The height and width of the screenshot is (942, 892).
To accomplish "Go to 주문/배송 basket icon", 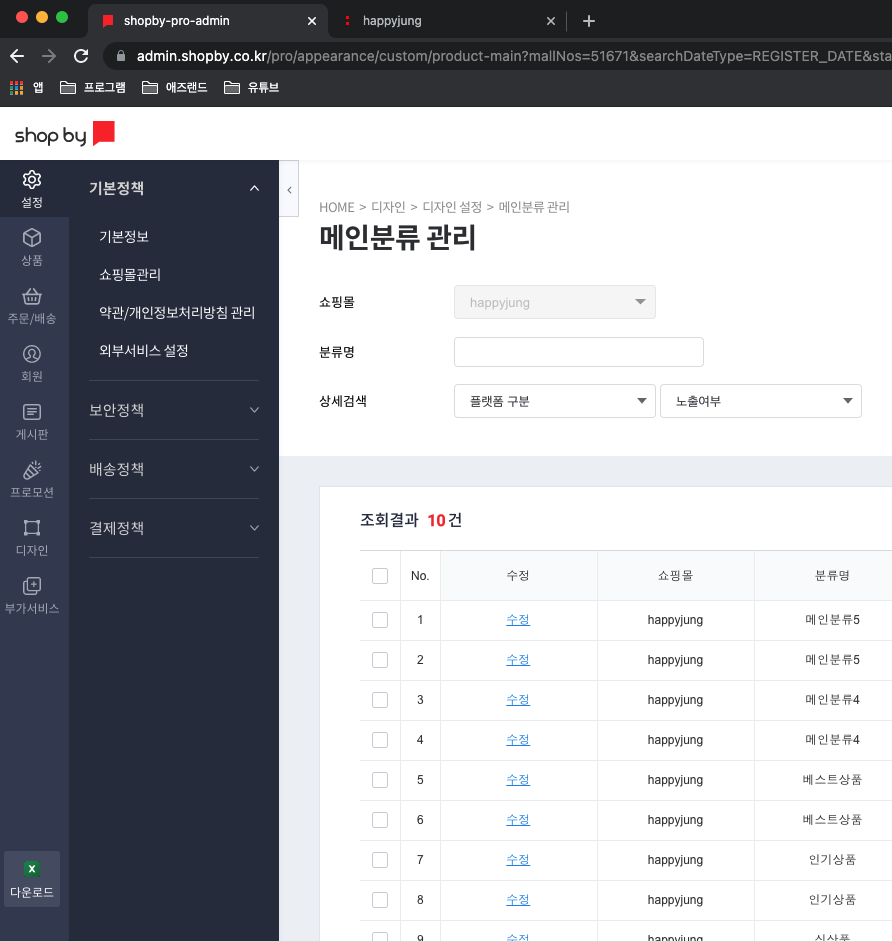I will point(32,305).
